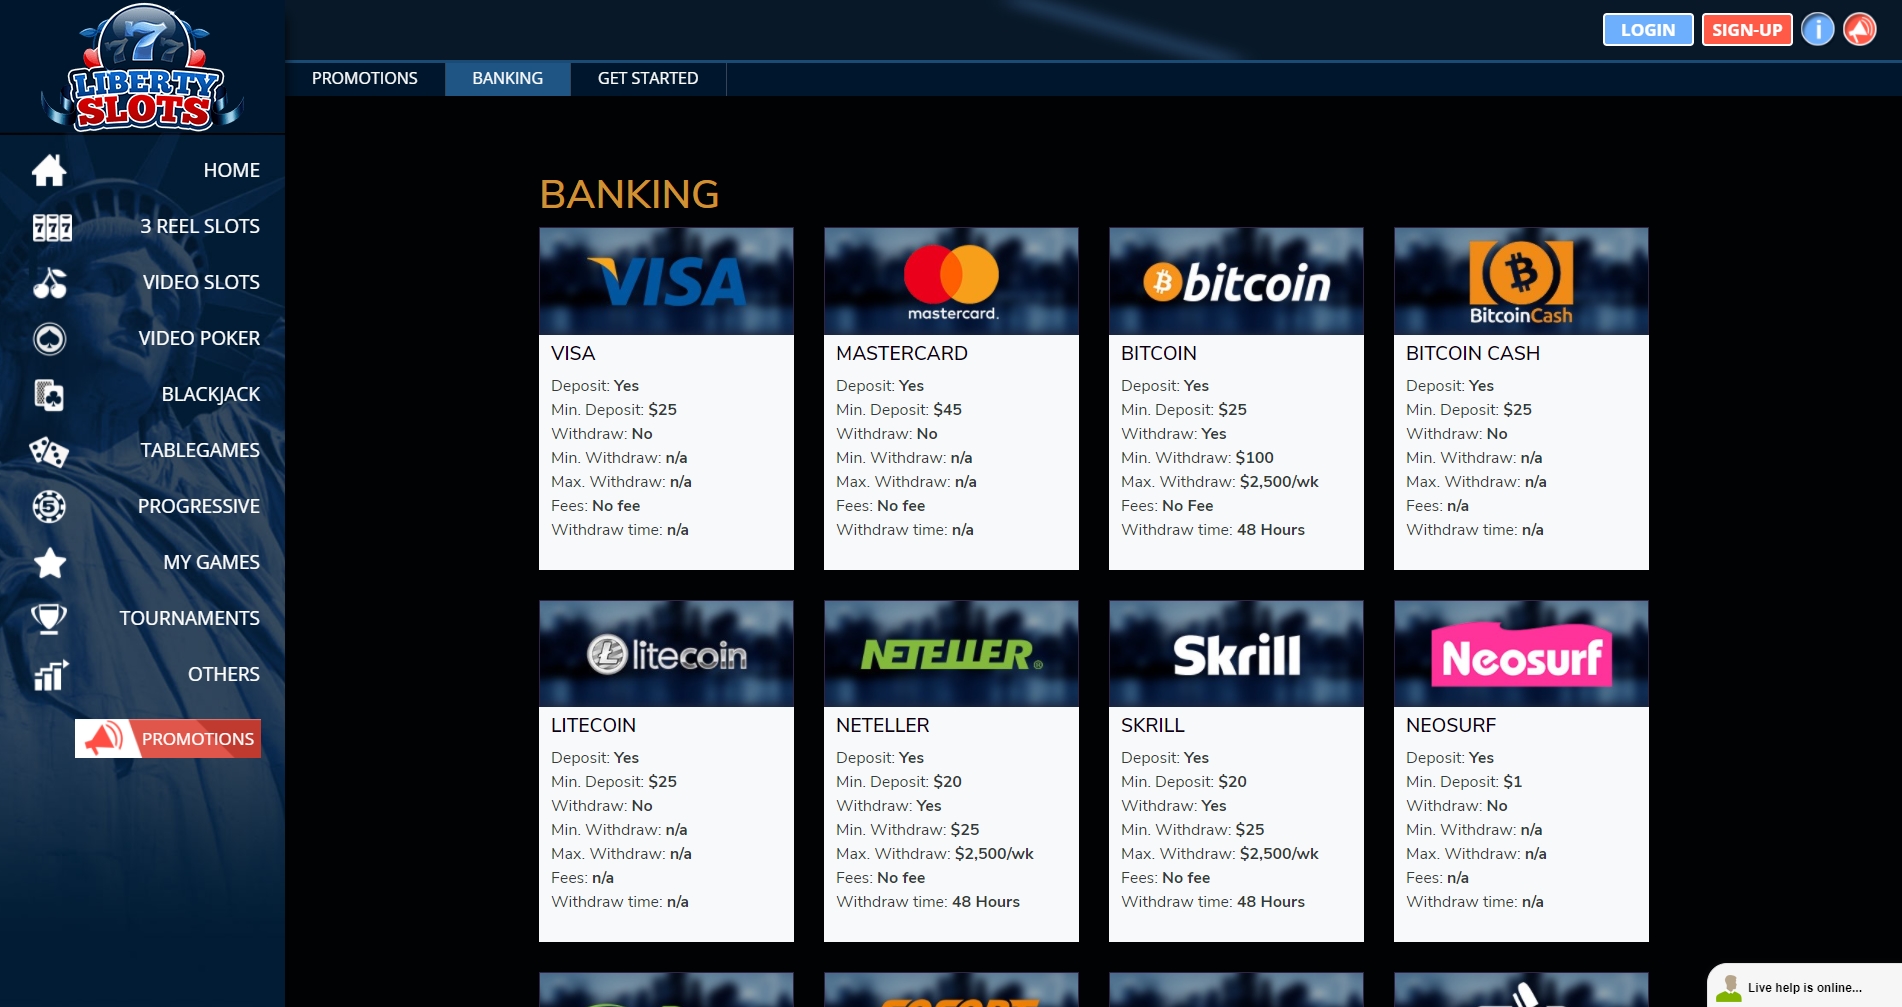Click the Tournaments trophy icon
This screenshot has width=1902, height=1007.
click(49, 619)
